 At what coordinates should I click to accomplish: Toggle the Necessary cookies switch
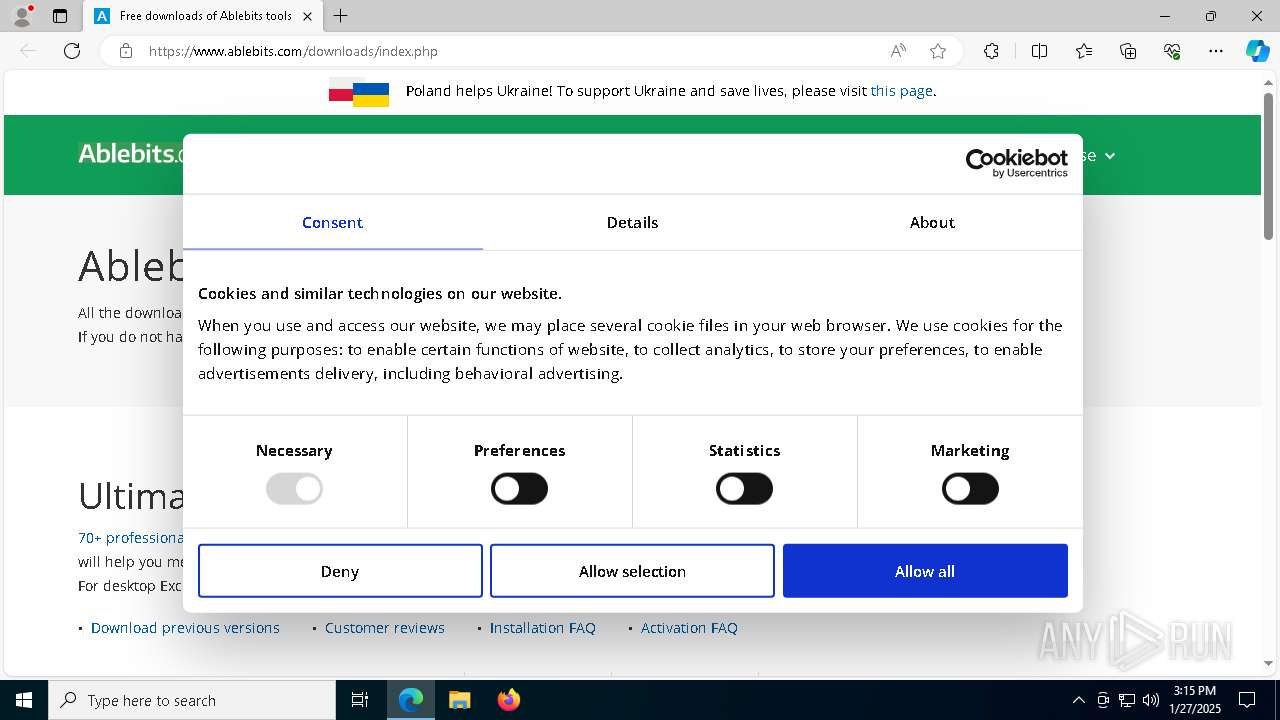pyautogui.click(x=294, y=489)
